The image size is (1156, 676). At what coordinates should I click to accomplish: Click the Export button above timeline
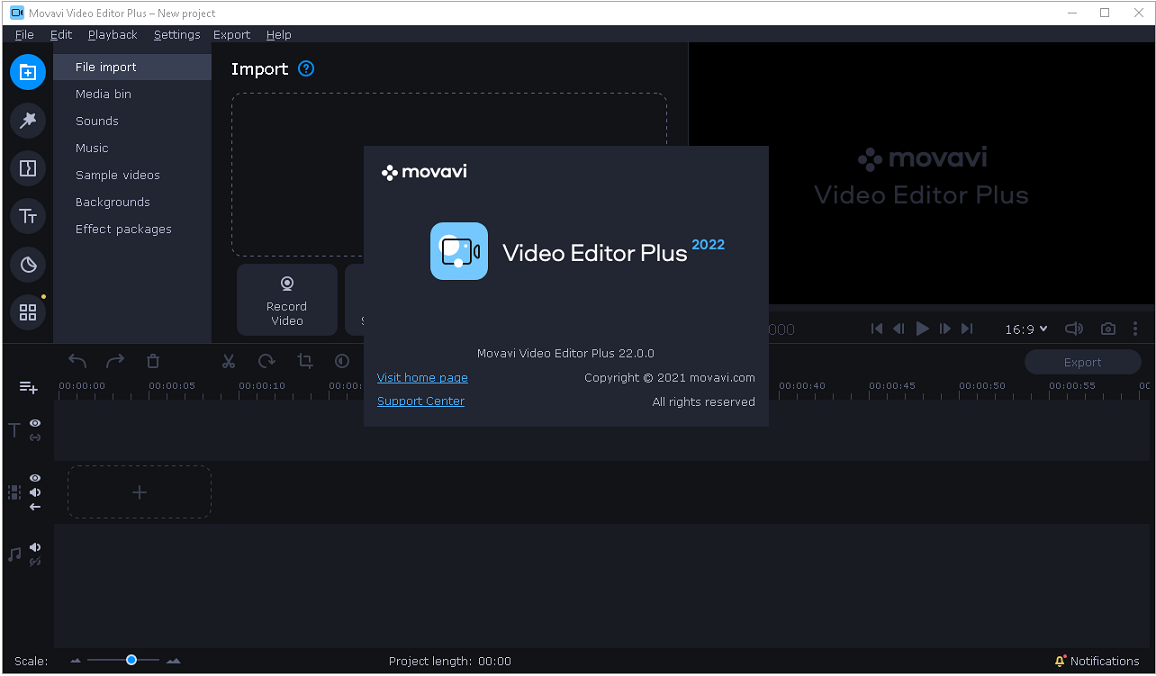tap(1082, 362)
